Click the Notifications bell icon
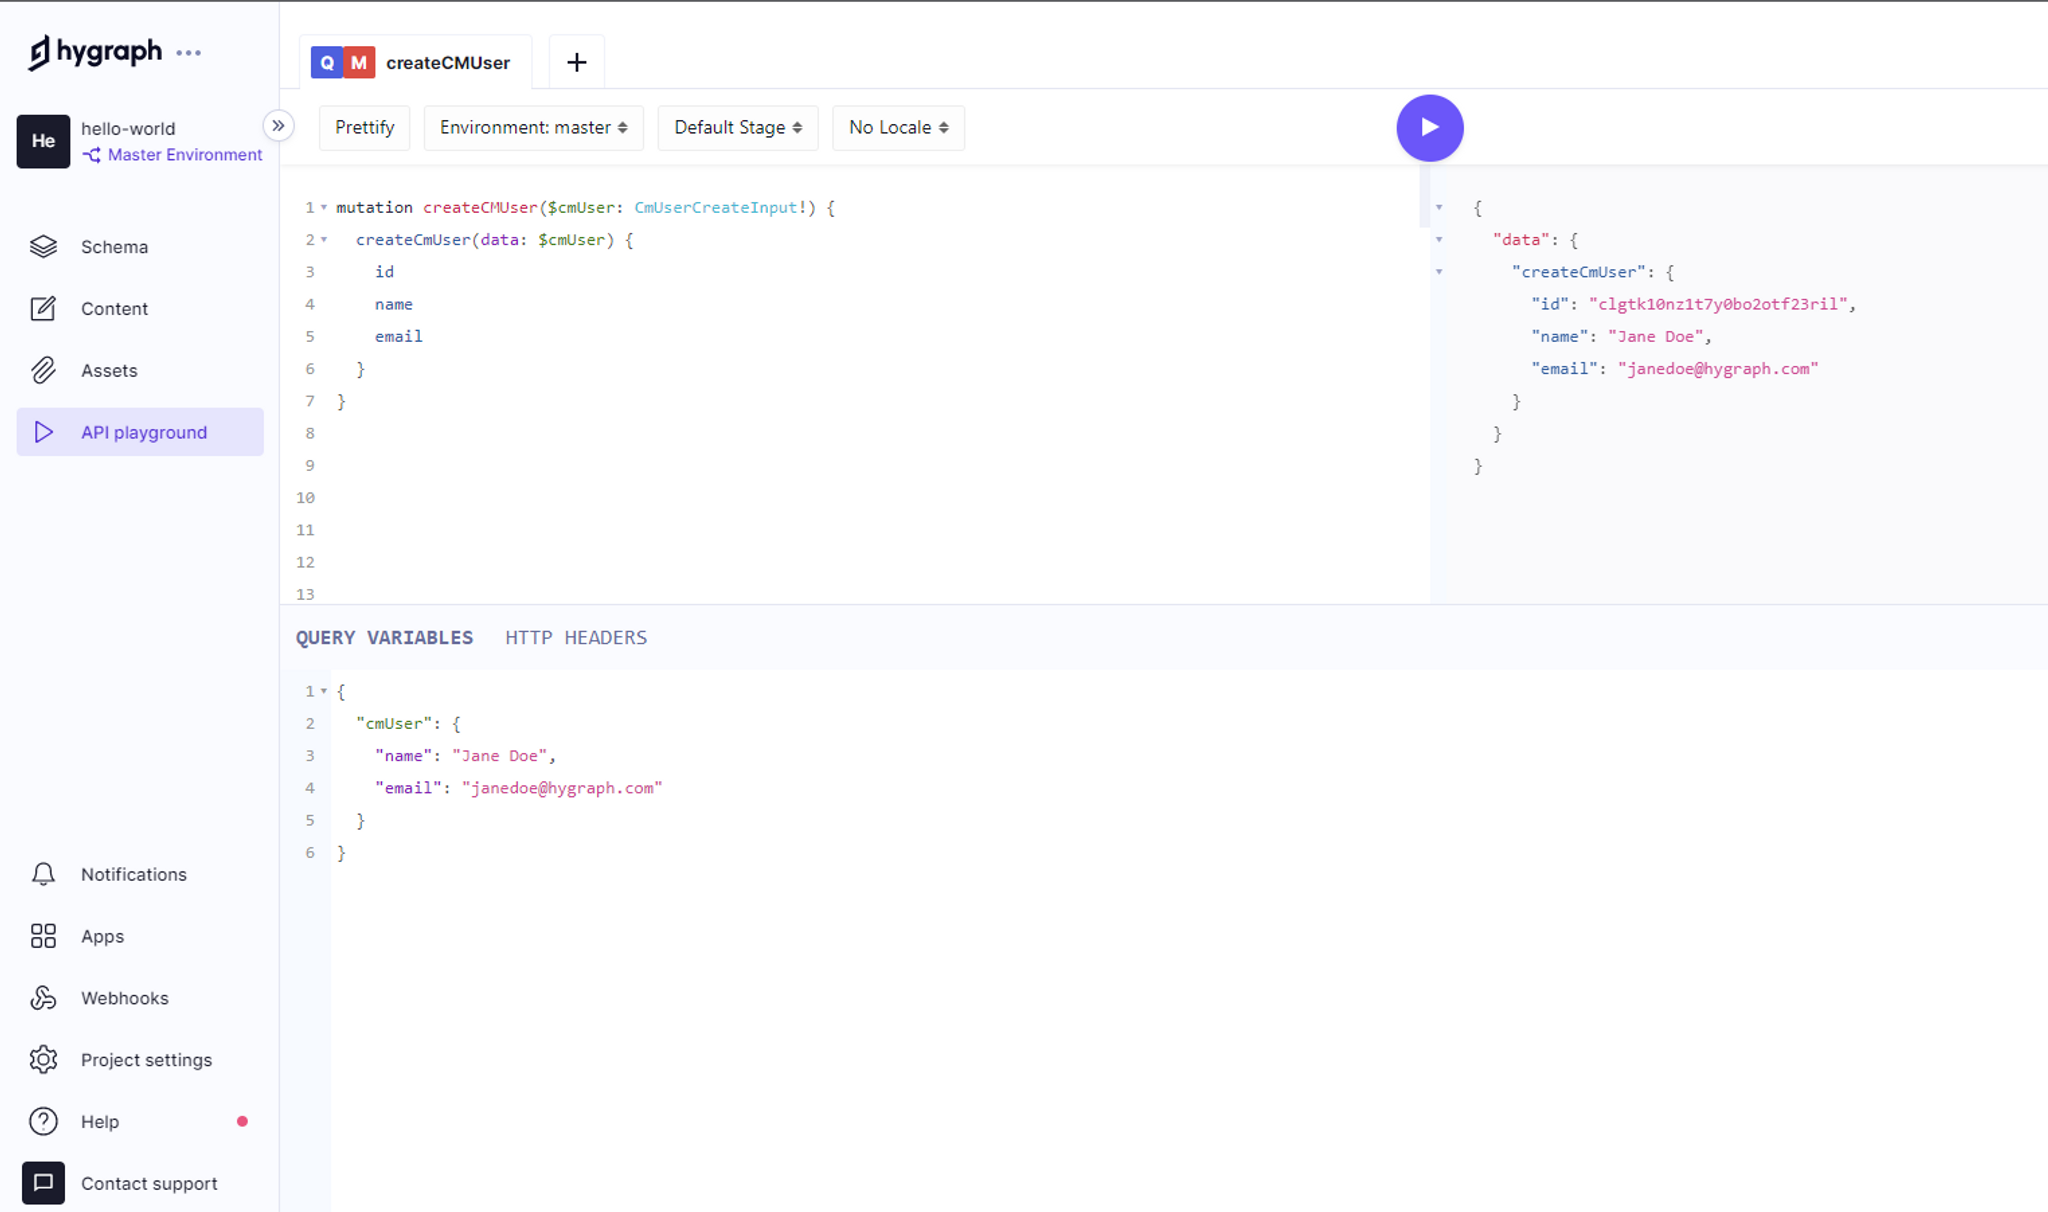The image size is (2048, 1212). (43, 874)
